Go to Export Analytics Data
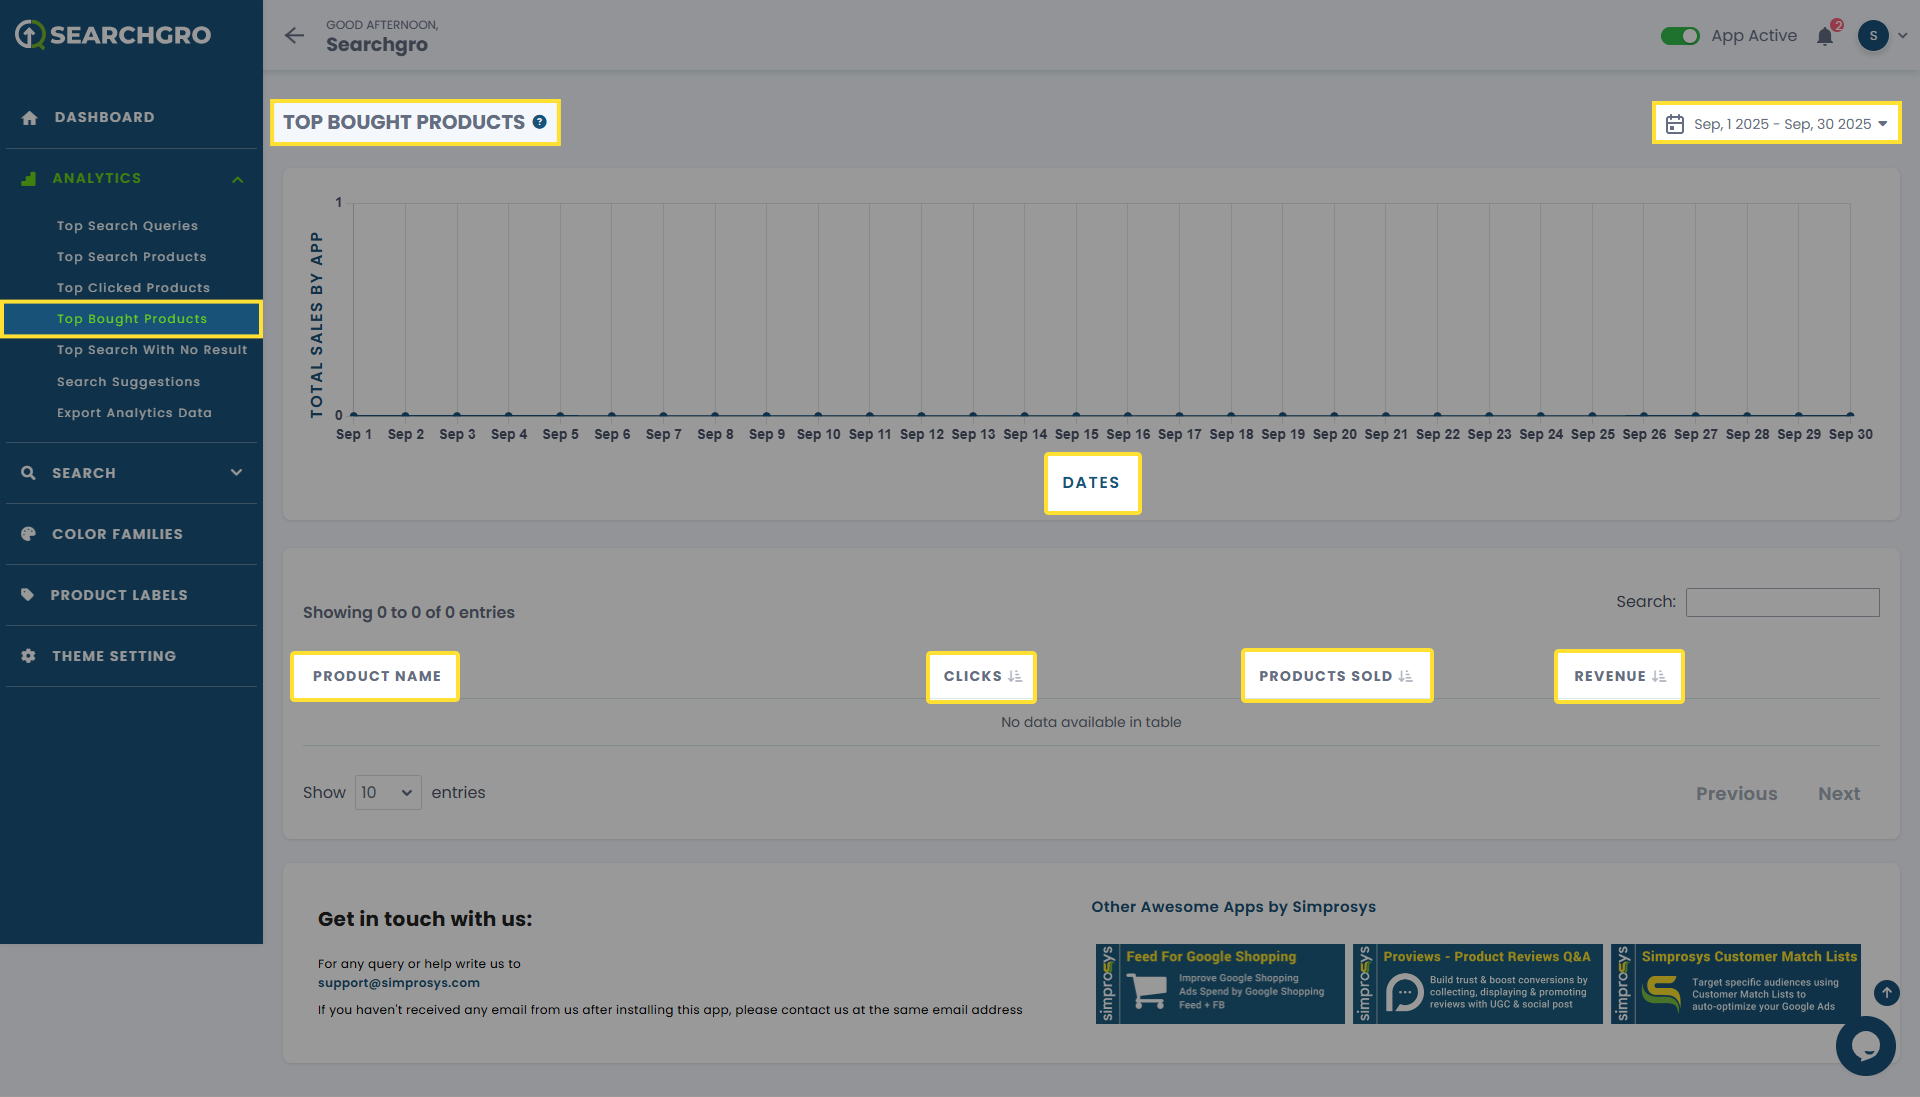Screen dimensions: 1920x1097 134,413
